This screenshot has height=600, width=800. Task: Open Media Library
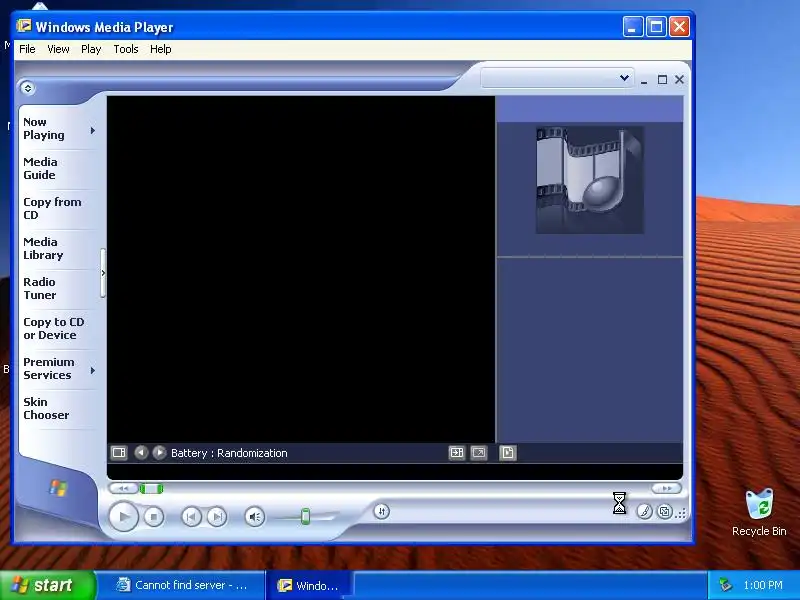[43, 248]
